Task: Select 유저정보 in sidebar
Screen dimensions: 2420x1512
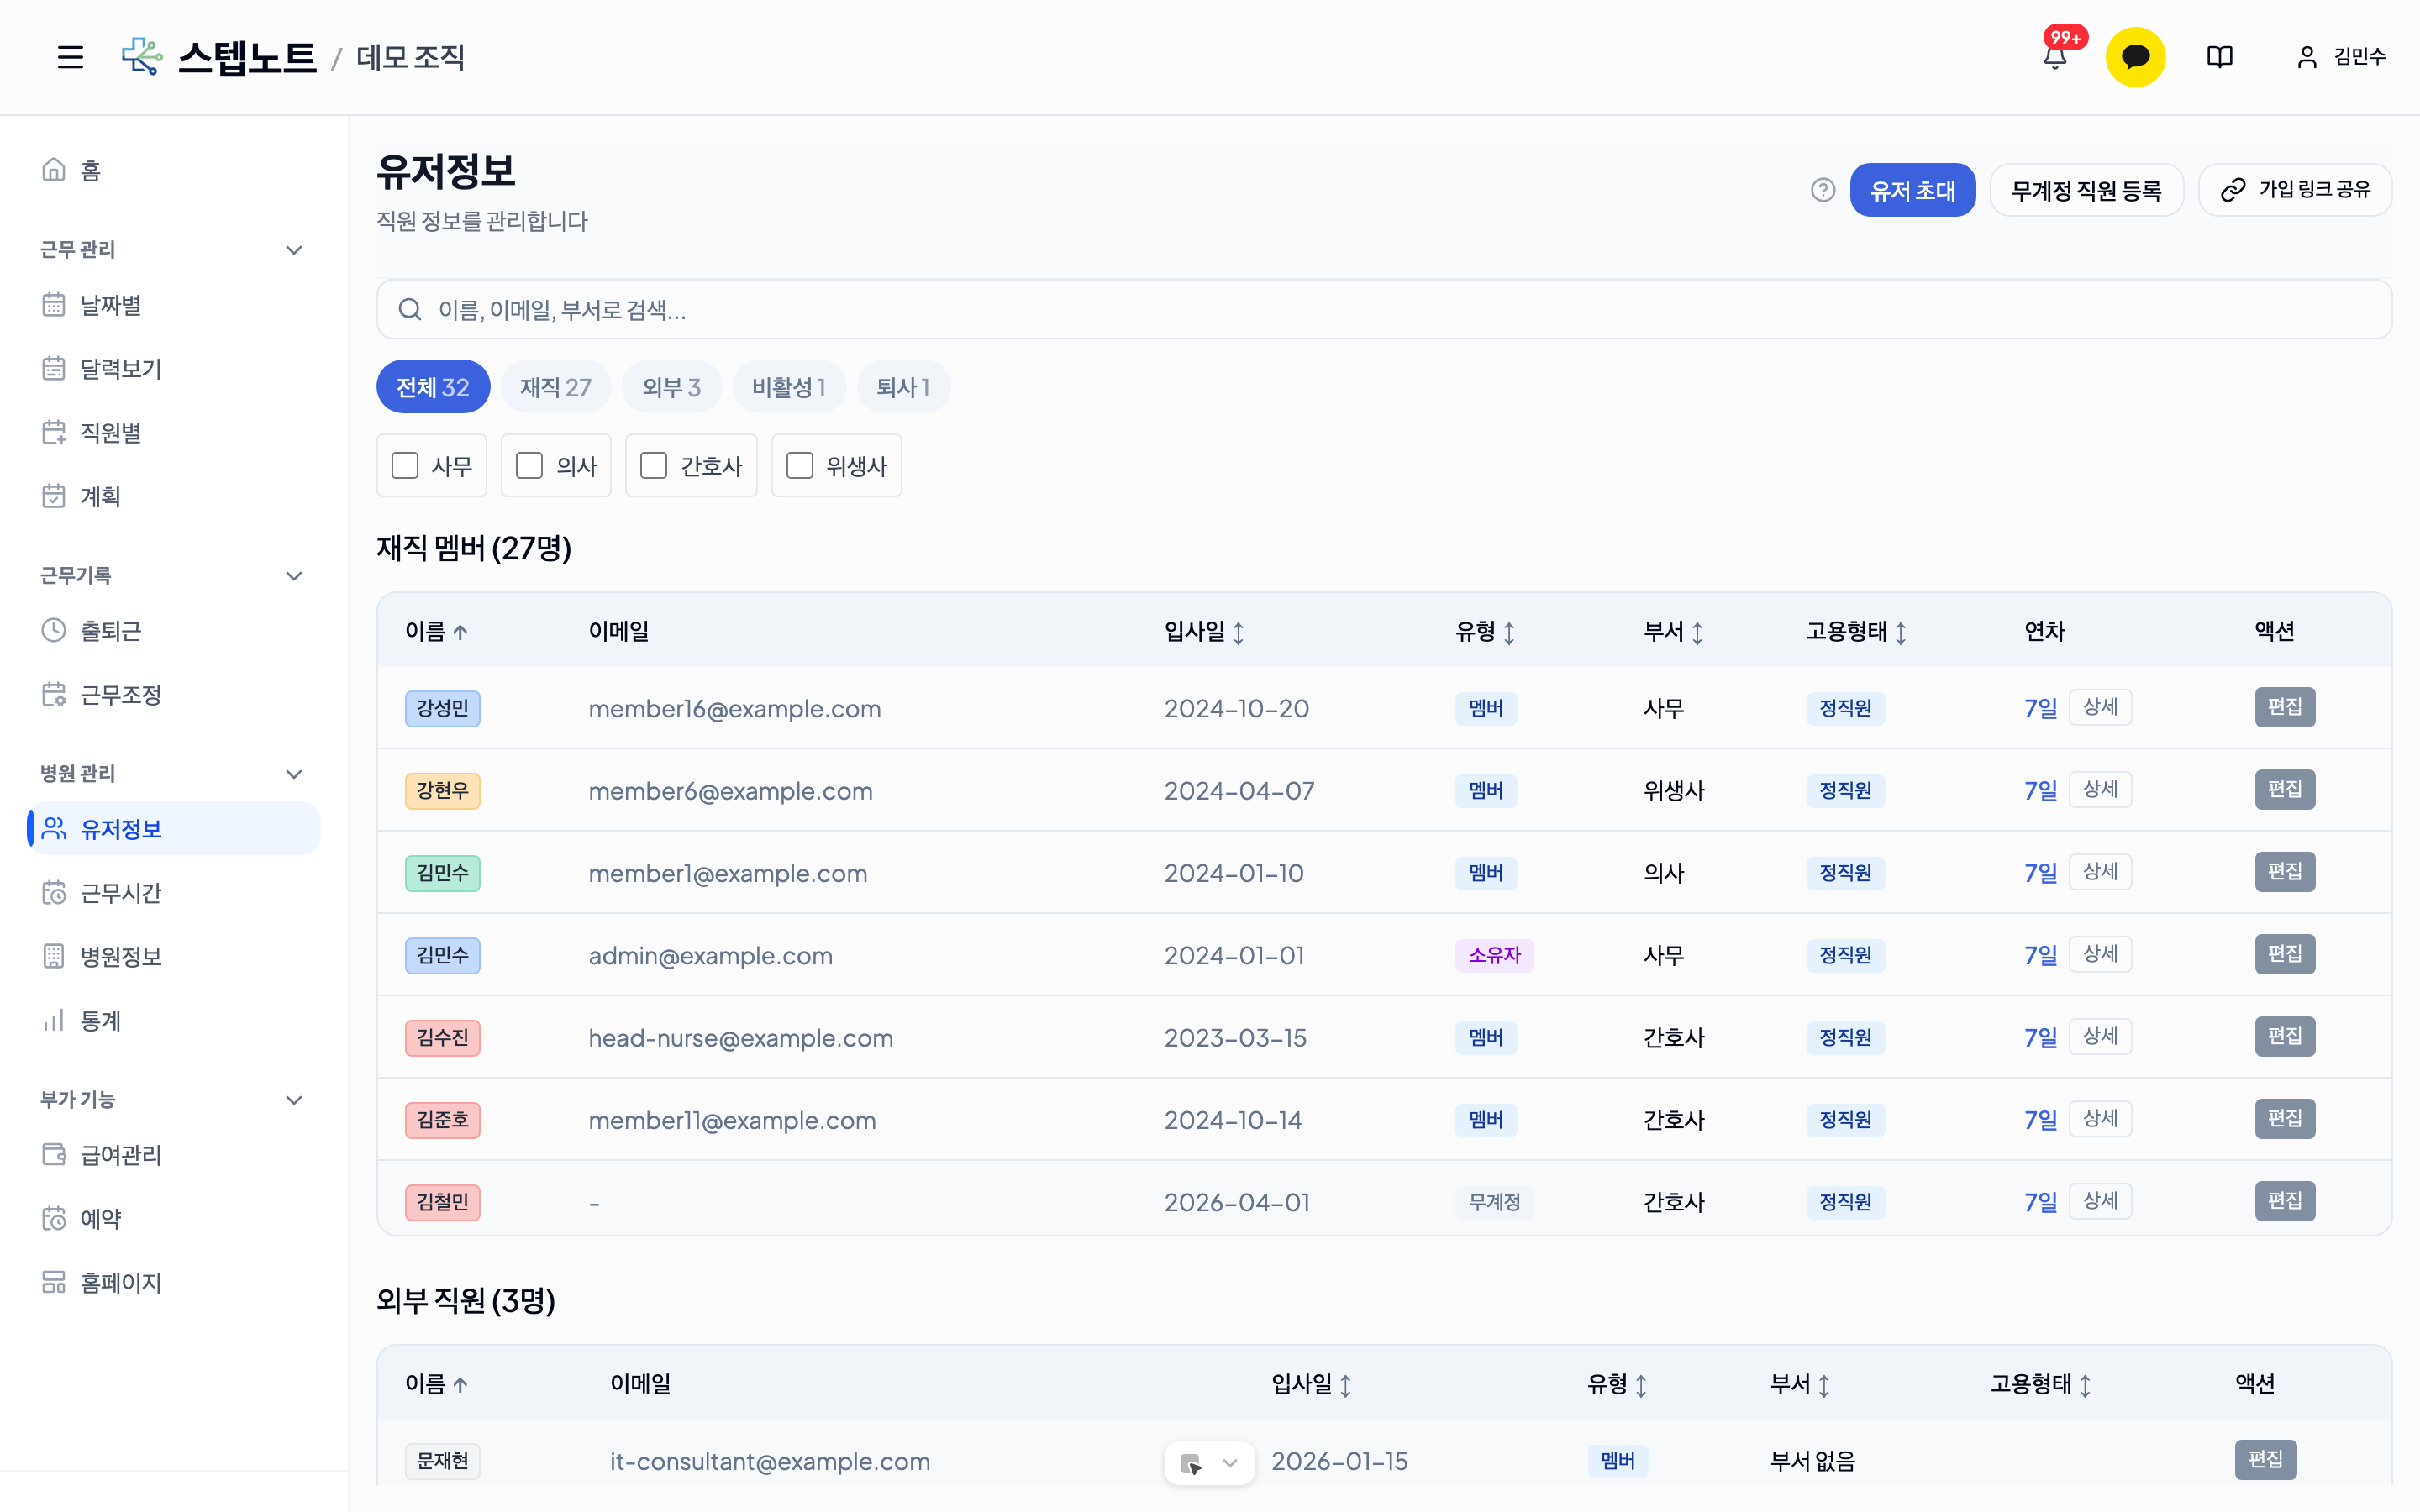Action: tap(173, 829)
